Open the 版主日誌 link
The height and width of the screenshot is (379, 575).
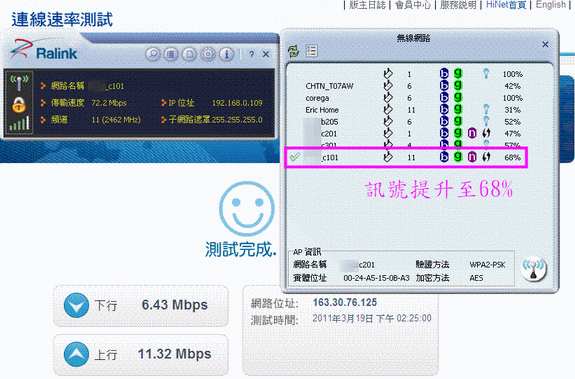tap(367, 5)
